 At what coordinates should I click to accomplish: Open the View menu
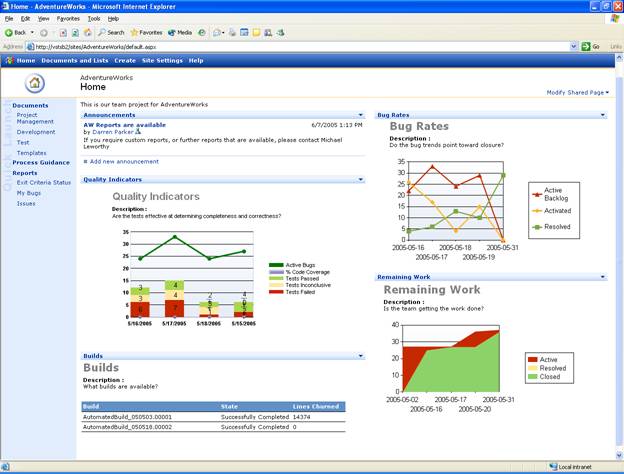43,19
